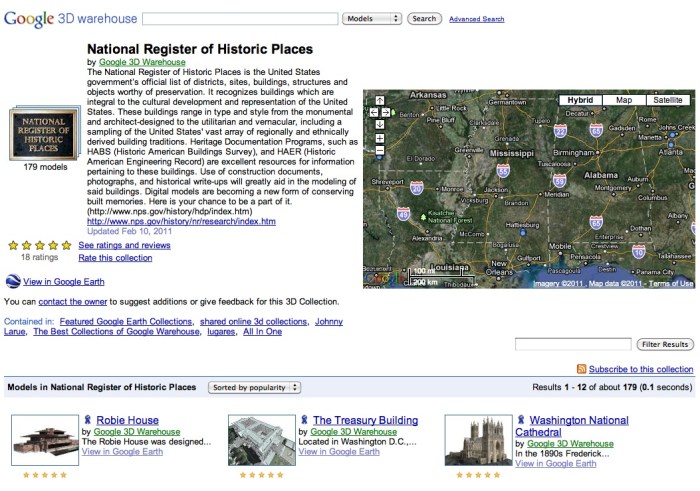Open See ratings and reviews link
This screenshot has height=491, width=700.
click(124, 245)
